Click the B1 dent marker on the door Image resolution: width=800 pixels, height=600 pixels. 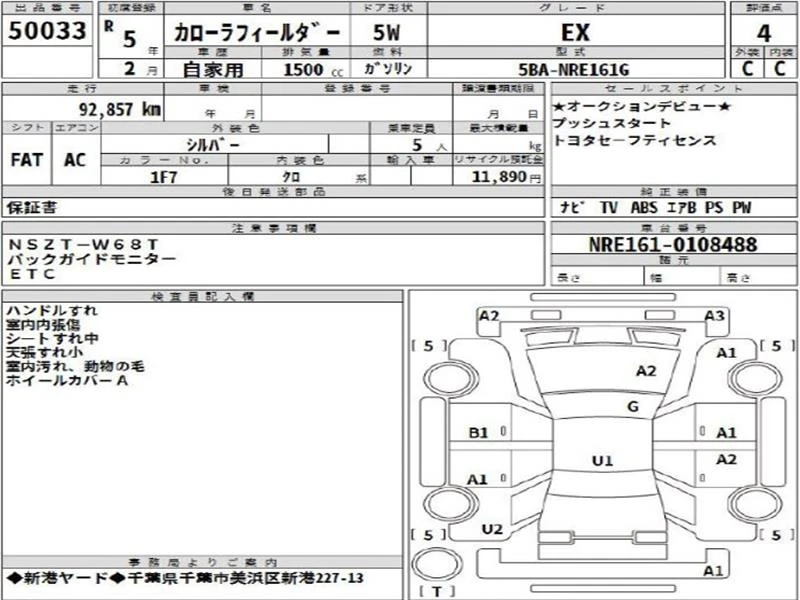(478, 433)
